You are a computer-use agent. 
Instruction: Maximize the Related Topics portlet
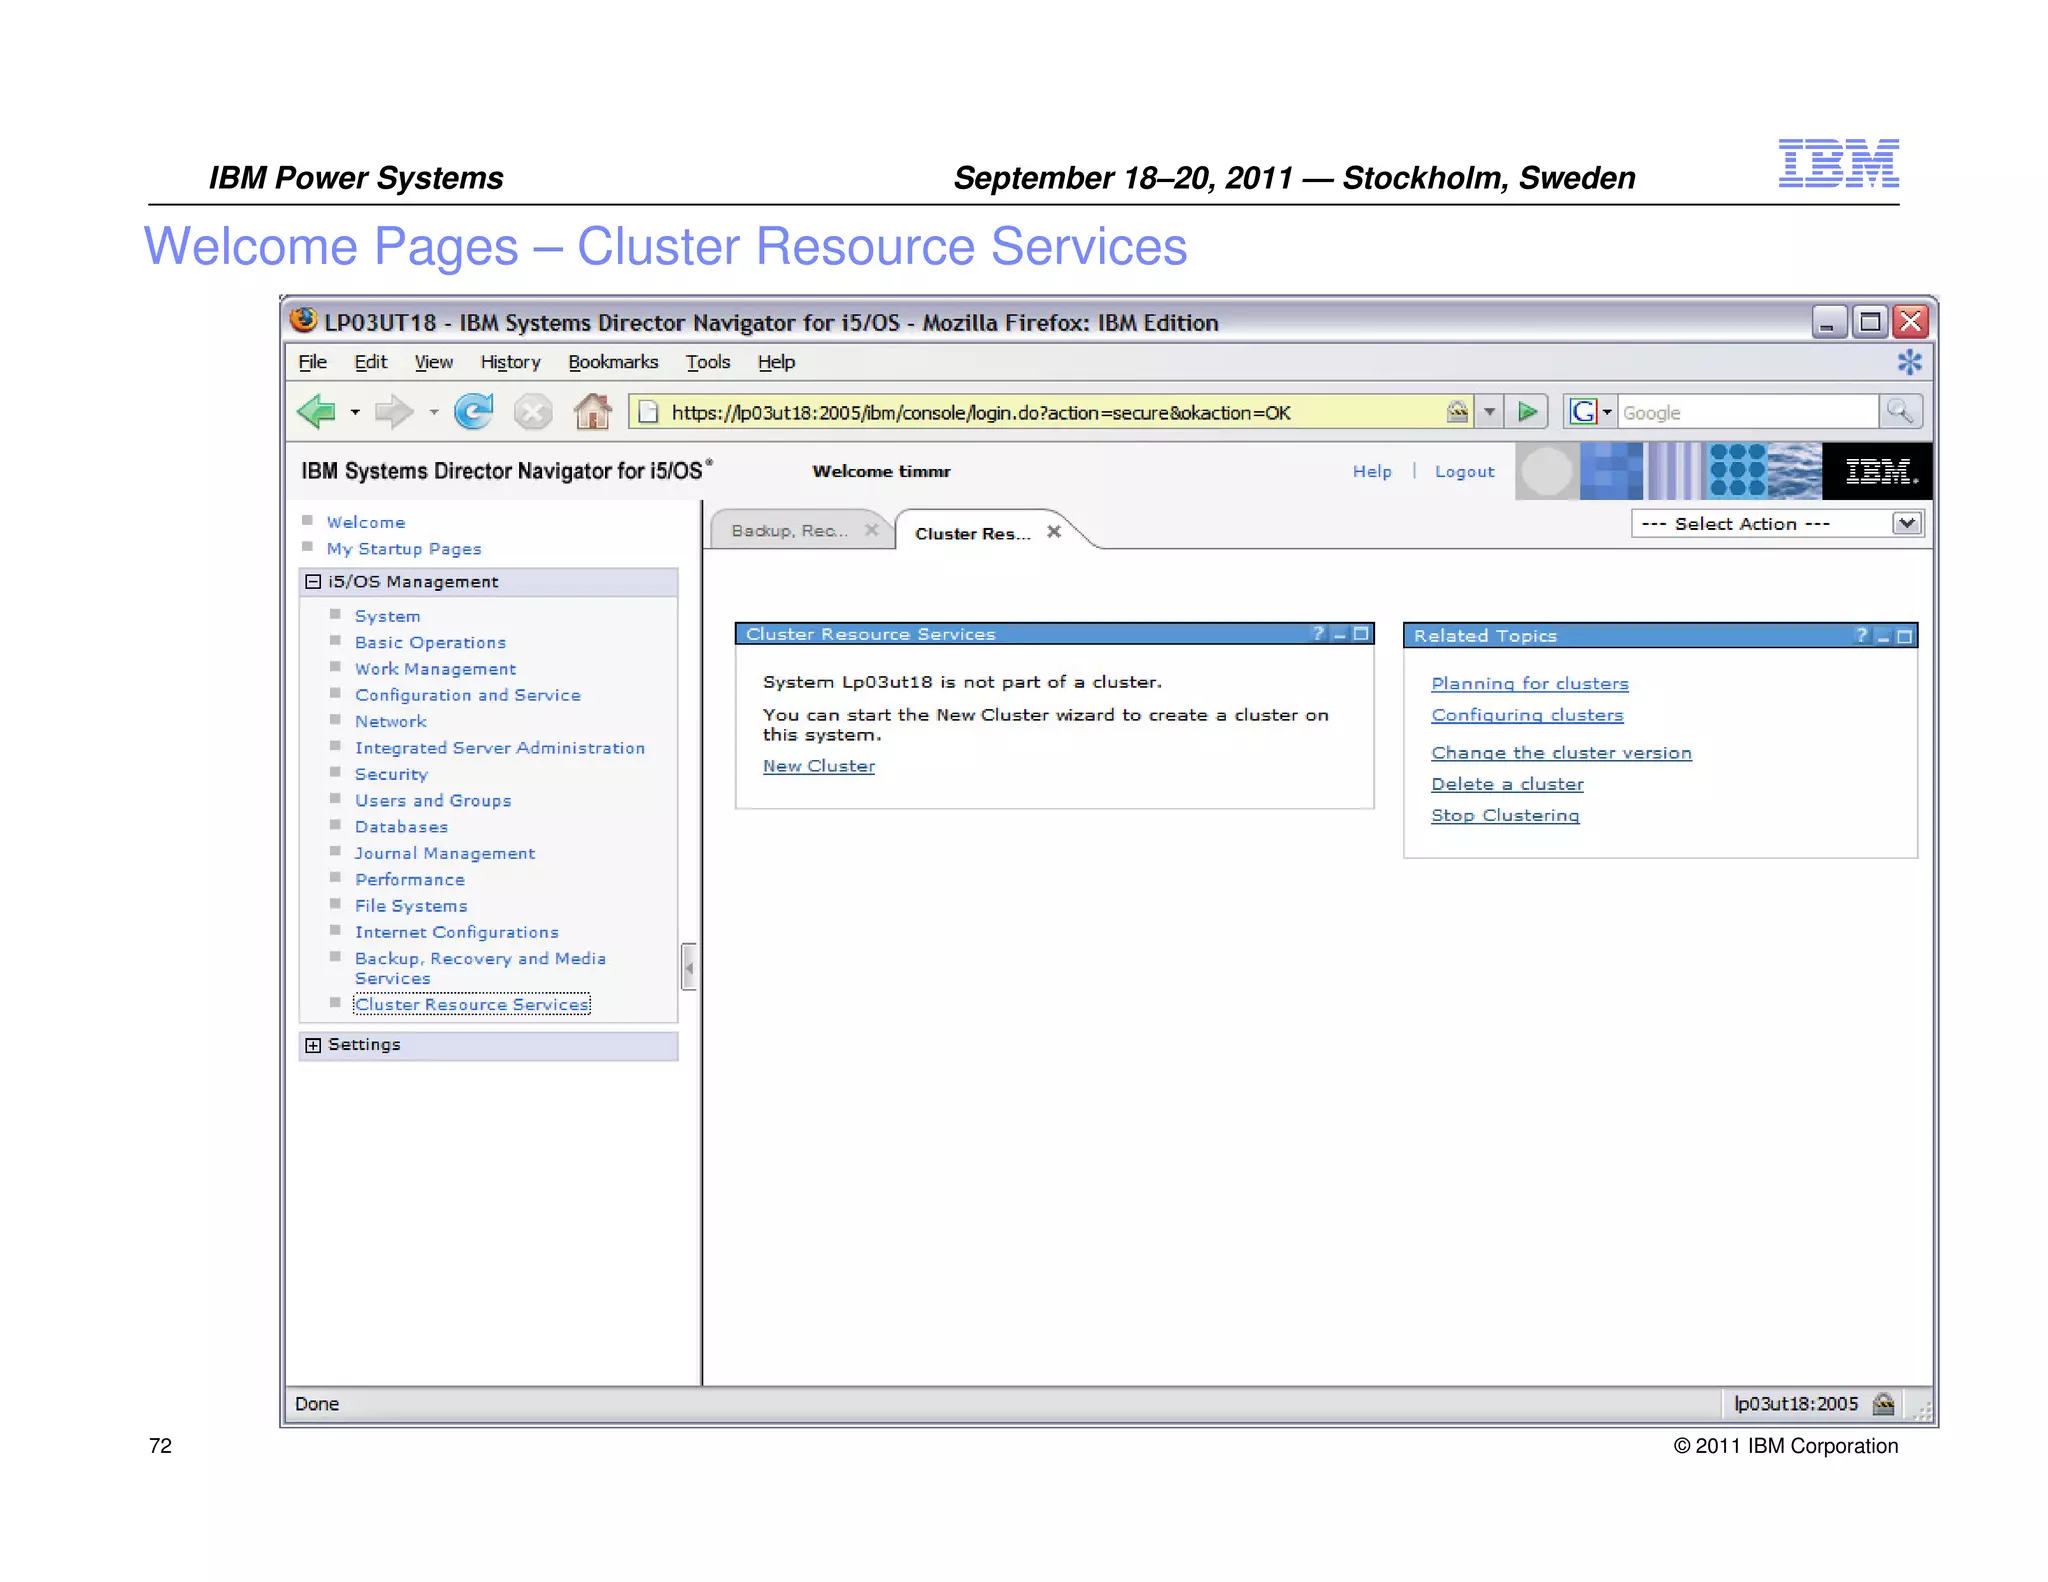(x=1905, y=636)
